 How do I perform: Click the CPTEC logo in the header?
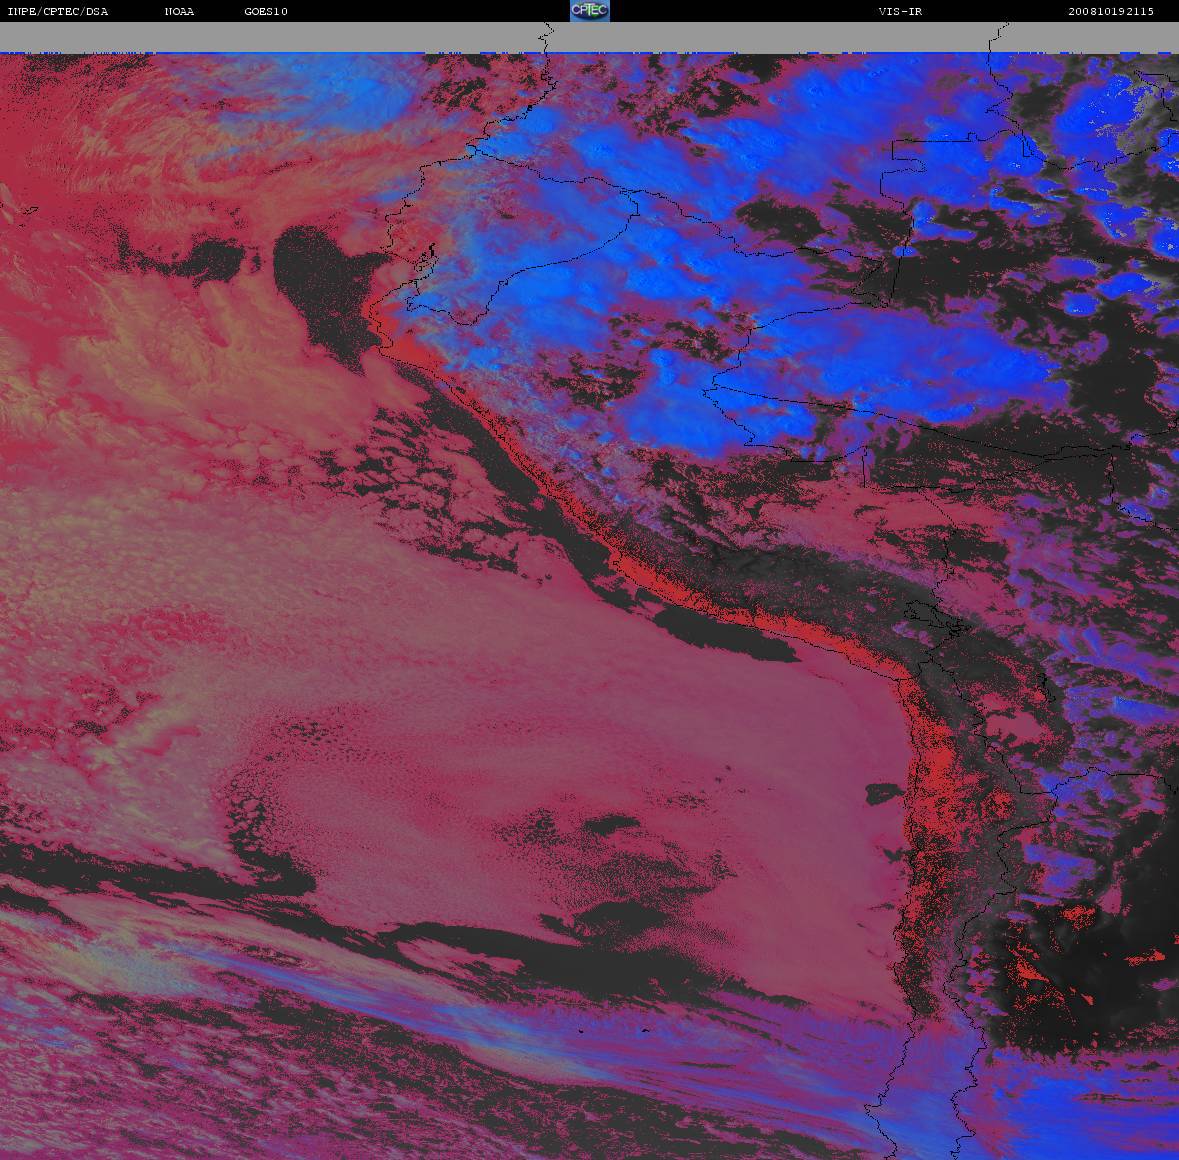(590, 11)
